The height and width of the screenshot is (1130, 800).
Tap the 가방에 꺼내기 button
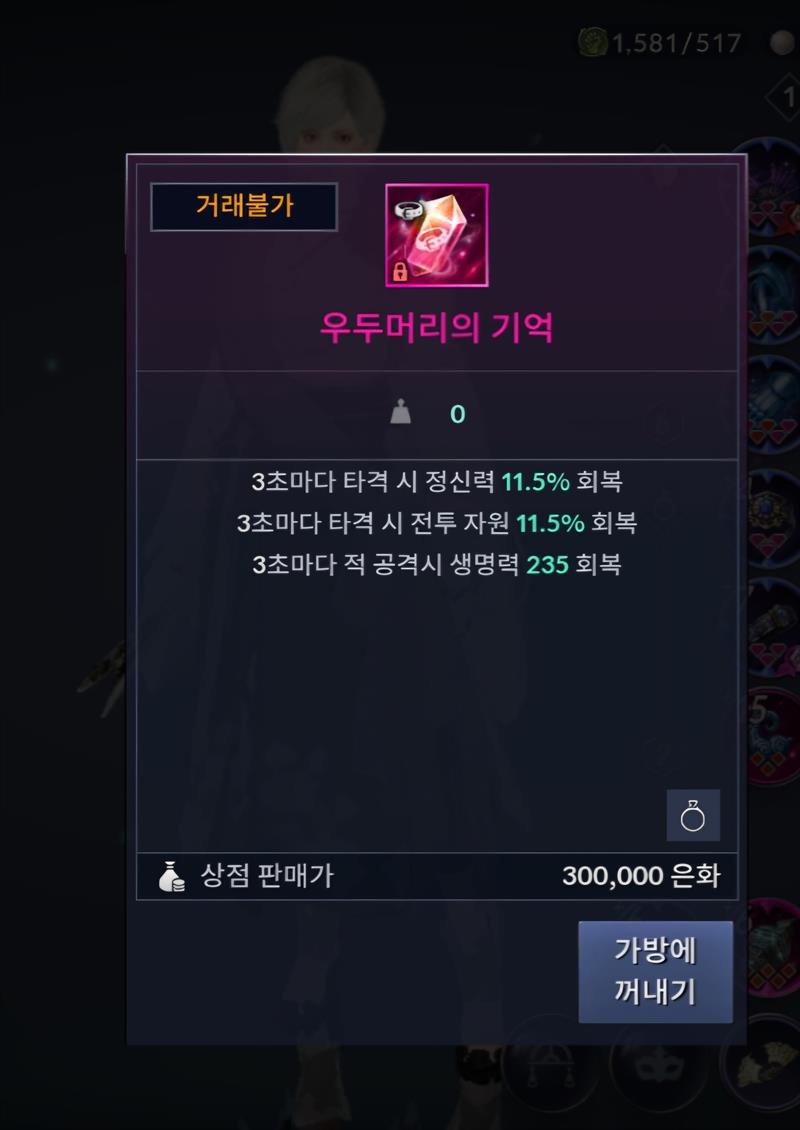pyautogui.click(x=655, y=971)
